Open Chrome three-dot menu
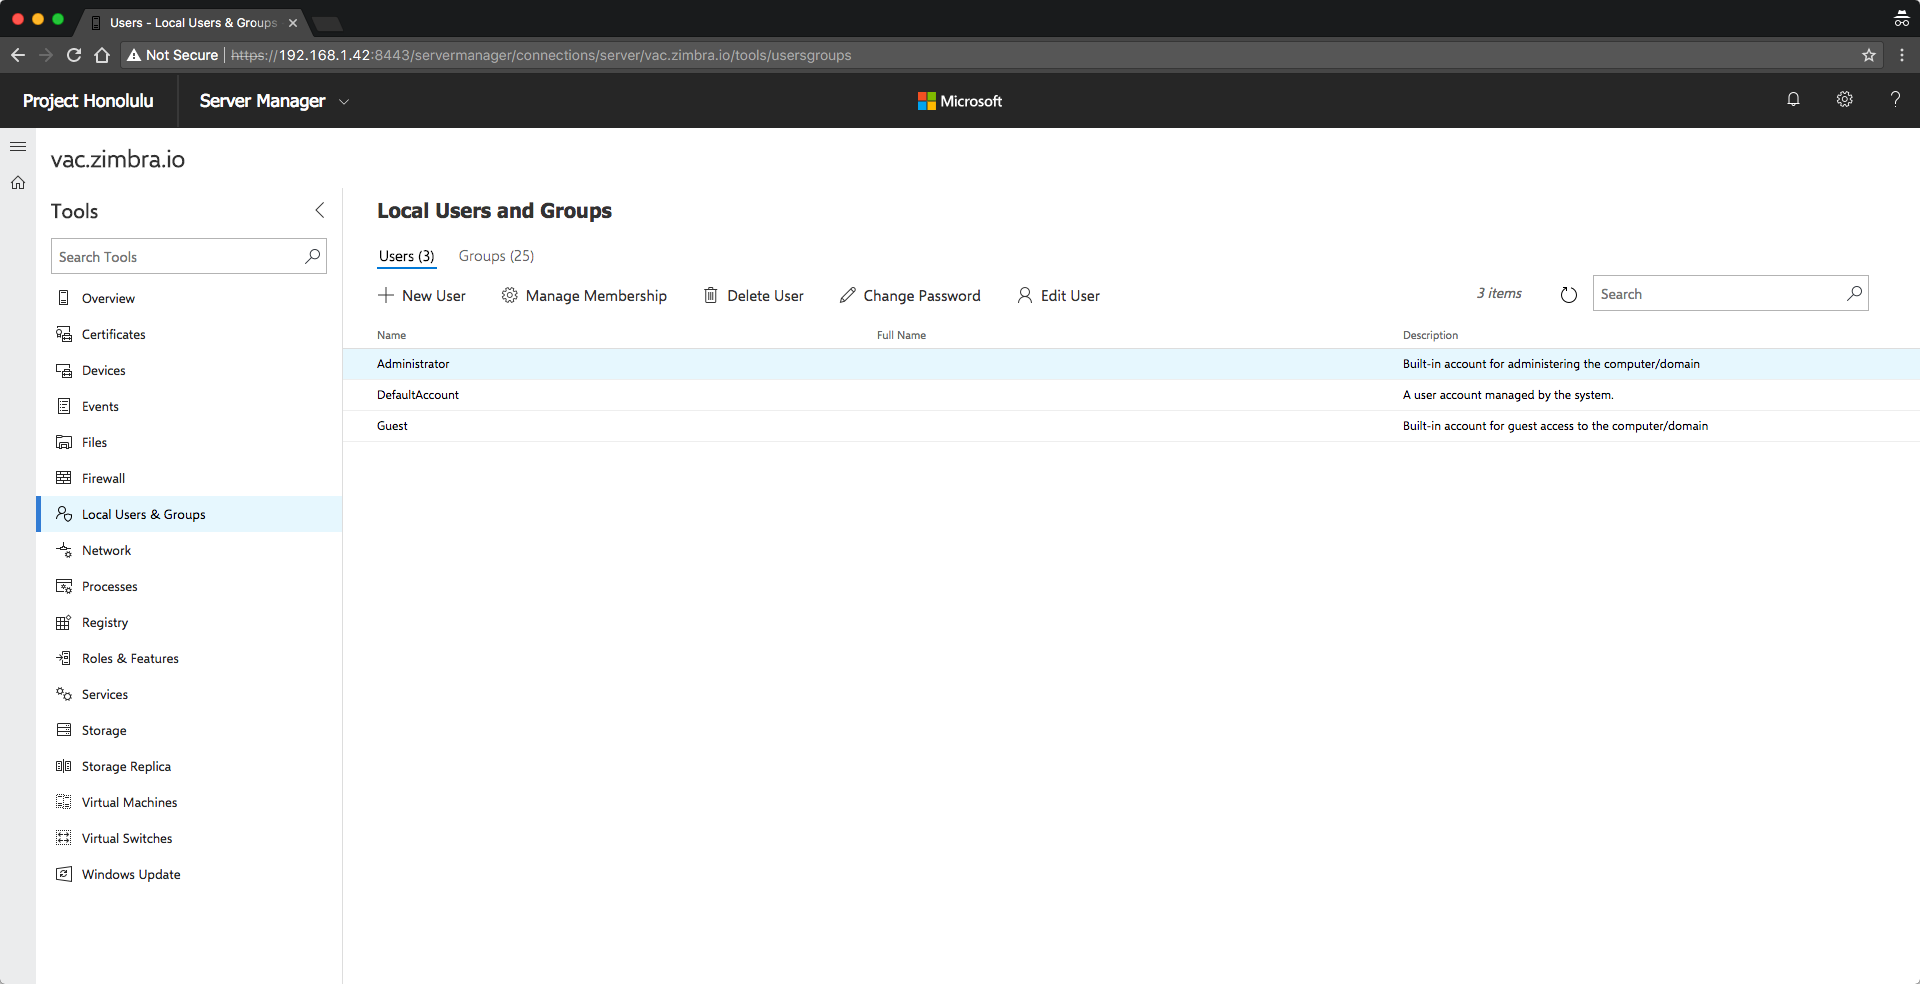The height and width of the screenshot is (984, 1920). (x=1902, y=55)
